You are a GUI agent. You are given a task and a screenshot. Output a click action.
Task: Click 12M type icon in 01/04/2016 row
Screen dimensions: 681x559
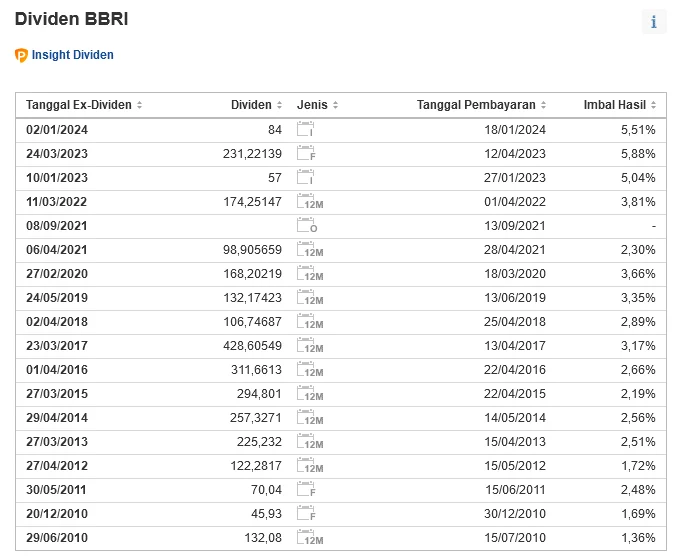click(310, 369)
